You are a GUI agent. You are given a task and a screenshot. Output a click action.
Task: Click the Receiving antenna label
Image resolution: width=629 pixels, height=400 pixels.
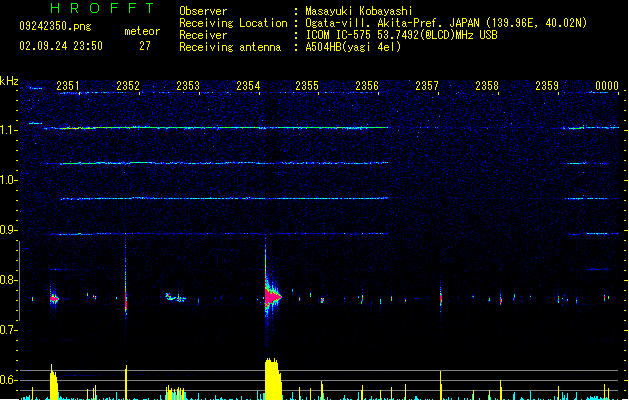click(230, 47)
